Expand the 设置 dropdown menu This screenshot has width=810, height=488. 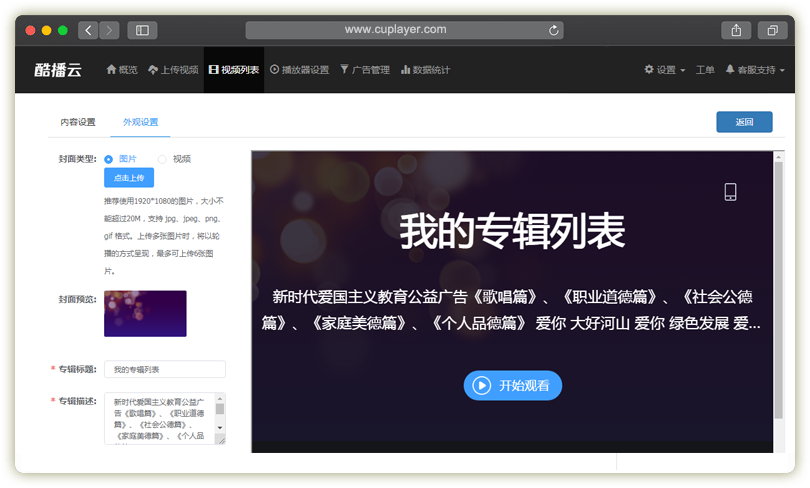(665, 70)
